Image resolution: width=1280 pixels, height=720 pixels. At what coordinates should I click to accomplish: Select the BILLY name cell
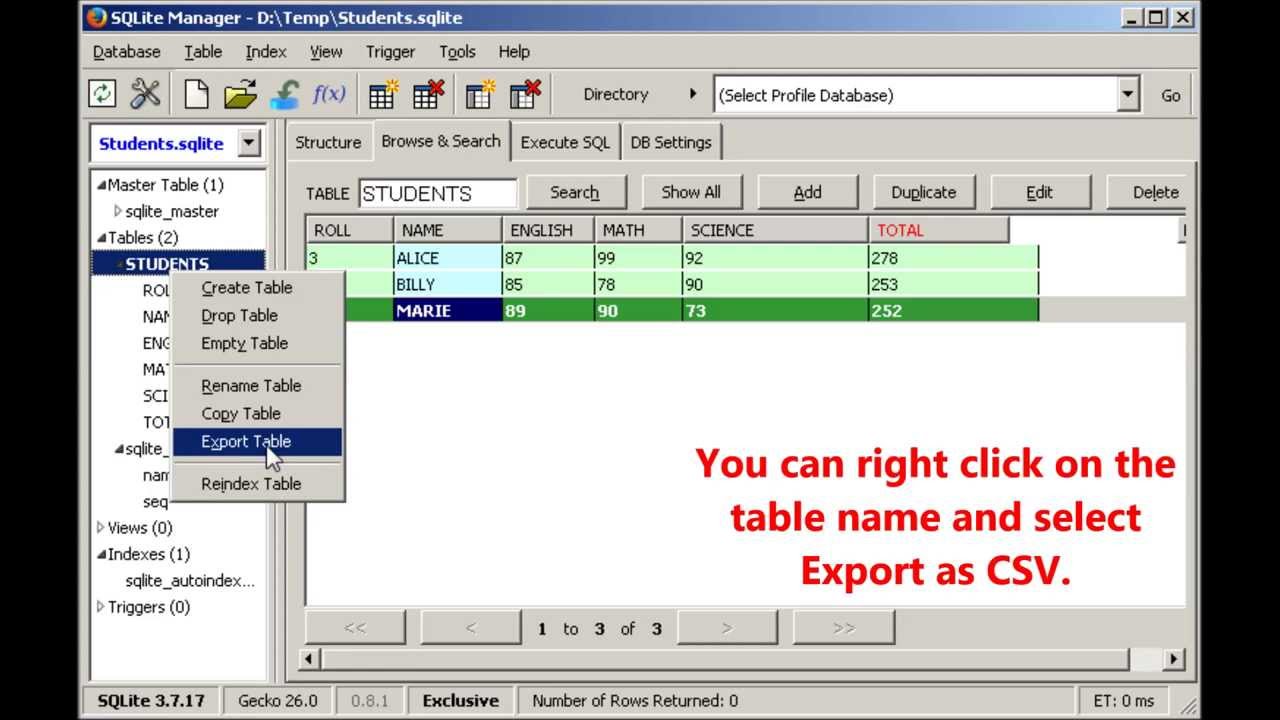click(x=448, y=285)
